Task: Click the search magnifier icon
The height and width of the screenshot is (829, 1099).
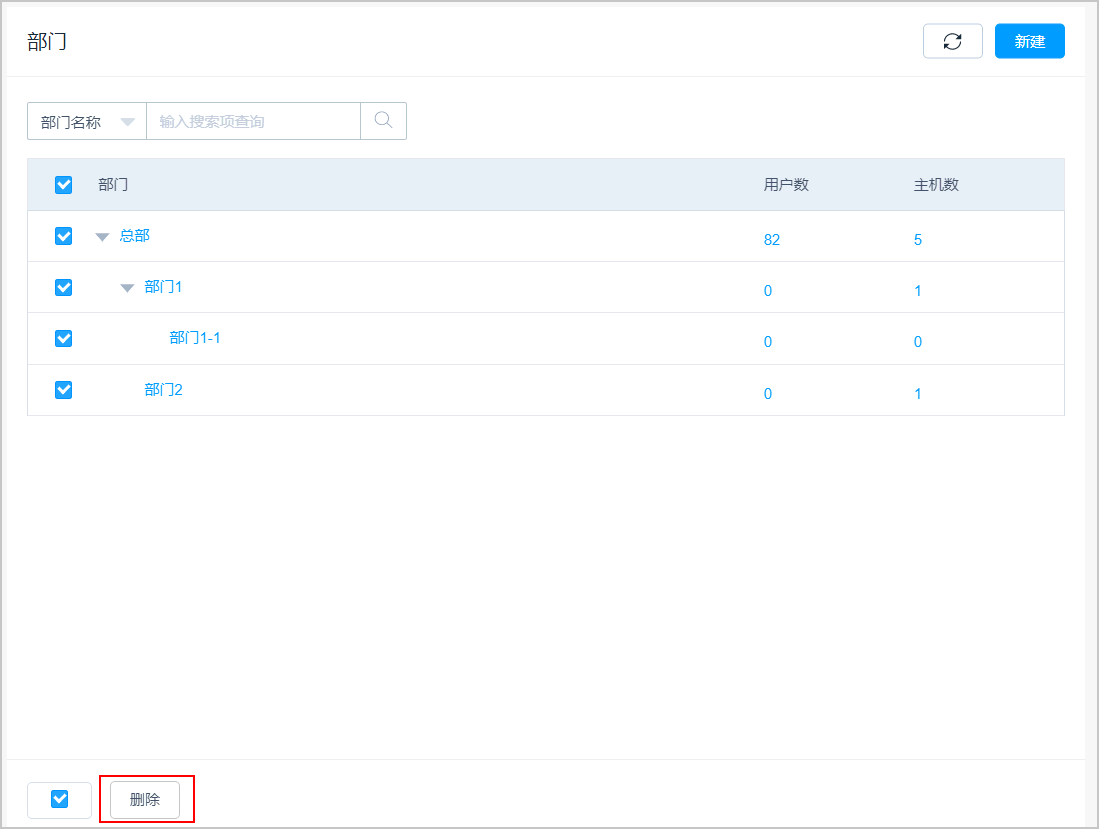Action: (x=383, y=121)
